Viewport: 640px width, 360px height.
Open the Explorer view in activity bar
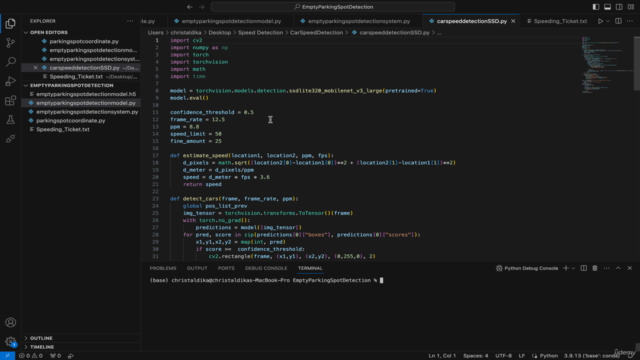(x=11, y=24)
